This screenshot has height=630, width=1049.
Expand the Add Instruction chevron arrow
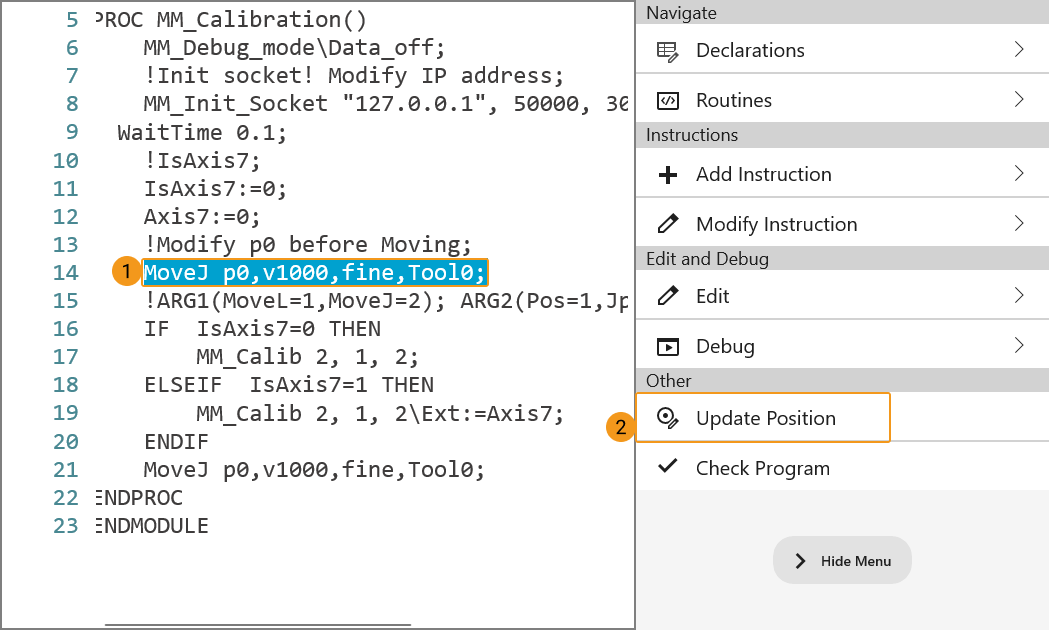(1019, 174)
